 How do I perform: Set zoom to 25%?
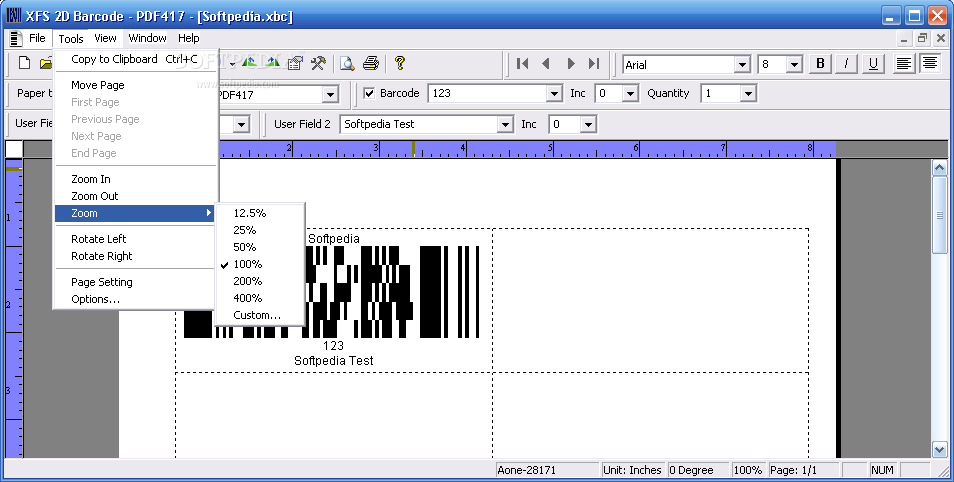coord(260,230)
